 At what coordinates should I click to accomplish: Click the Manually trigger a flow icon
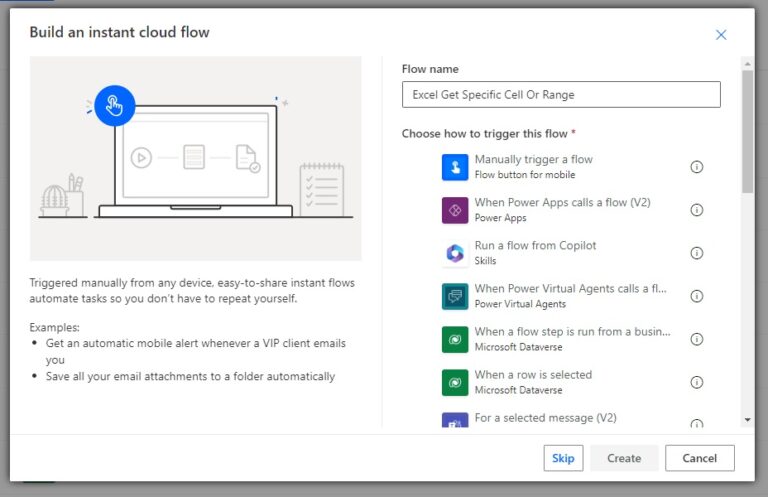tap(455, 167)
